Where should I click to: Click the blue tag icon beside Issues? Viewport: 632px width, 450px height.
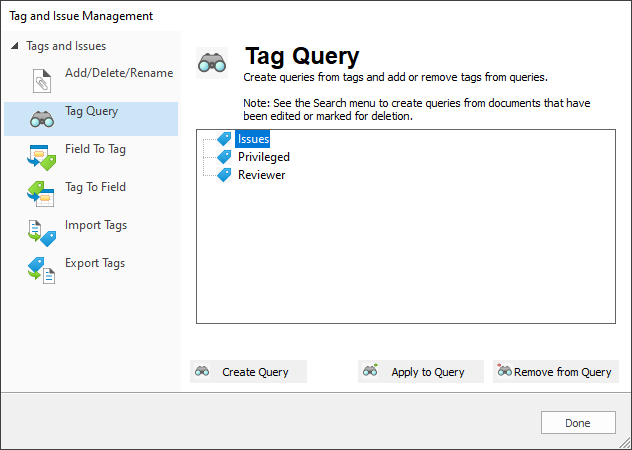224,139
